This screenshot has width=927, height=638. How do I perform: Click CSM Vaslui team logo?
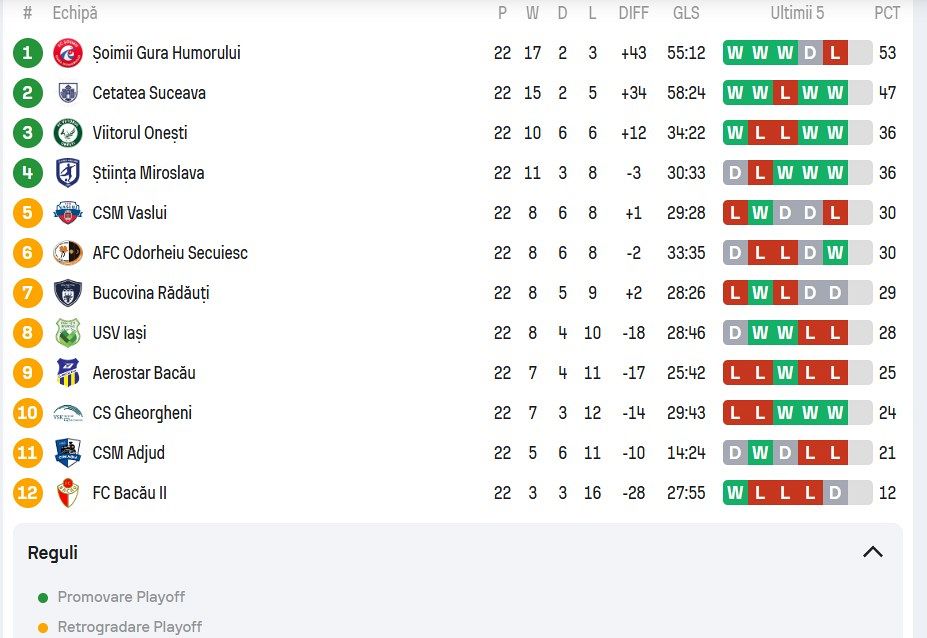[68, 213]
